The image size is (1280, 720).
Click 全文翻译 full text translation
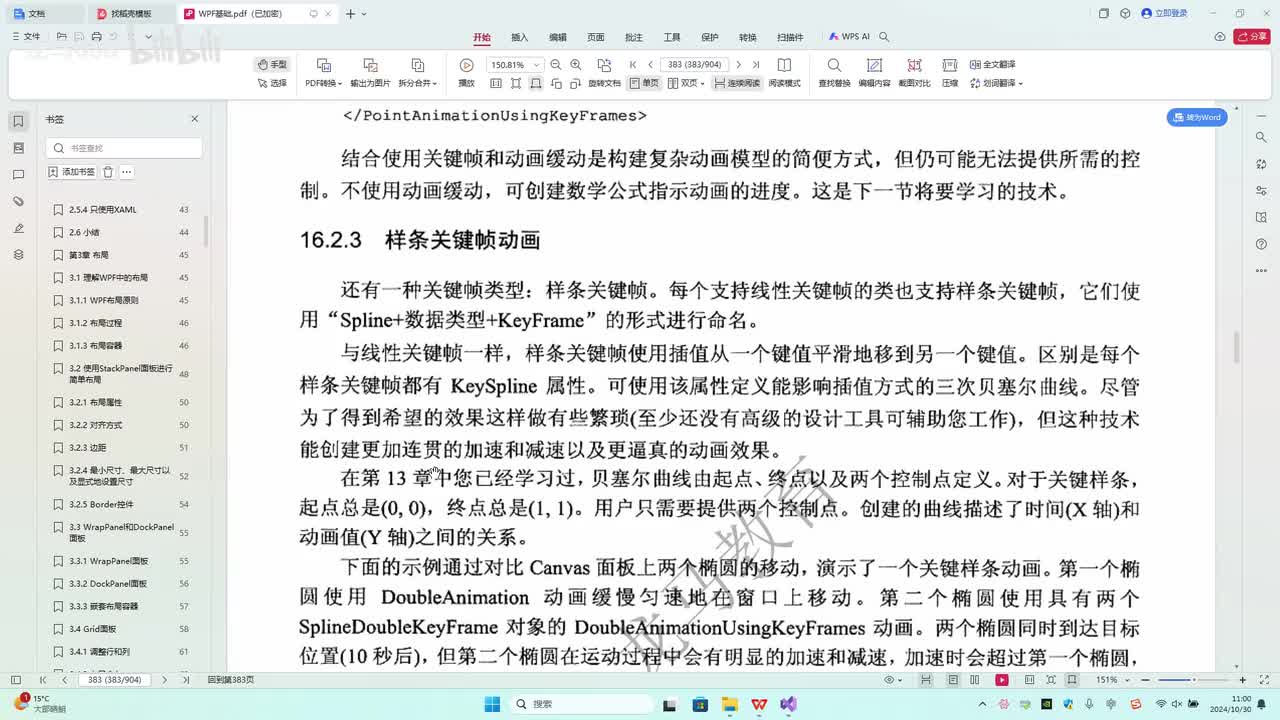coord(991,64)
